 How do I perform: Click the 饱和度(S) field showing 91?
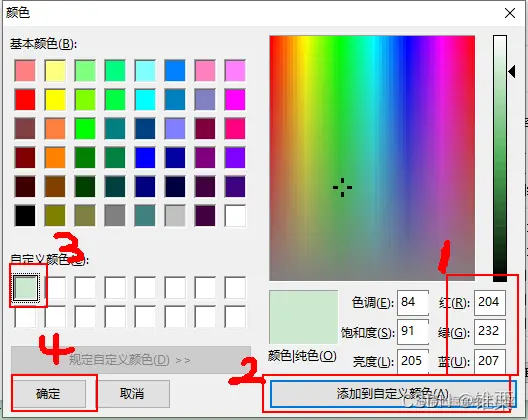click(412, 331)
